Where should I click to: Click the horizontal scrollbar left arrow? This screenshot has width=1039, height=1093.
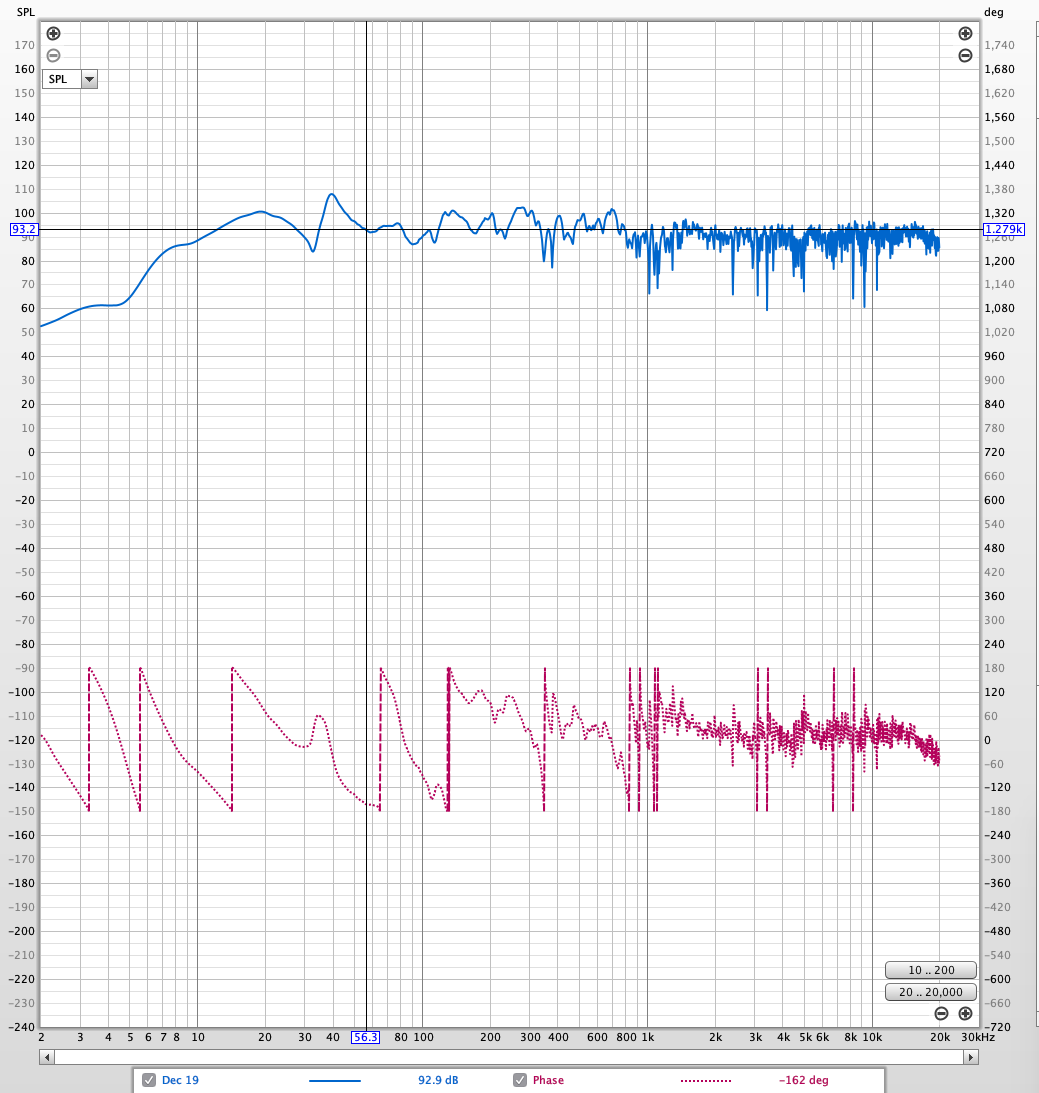pos(47,1057)
